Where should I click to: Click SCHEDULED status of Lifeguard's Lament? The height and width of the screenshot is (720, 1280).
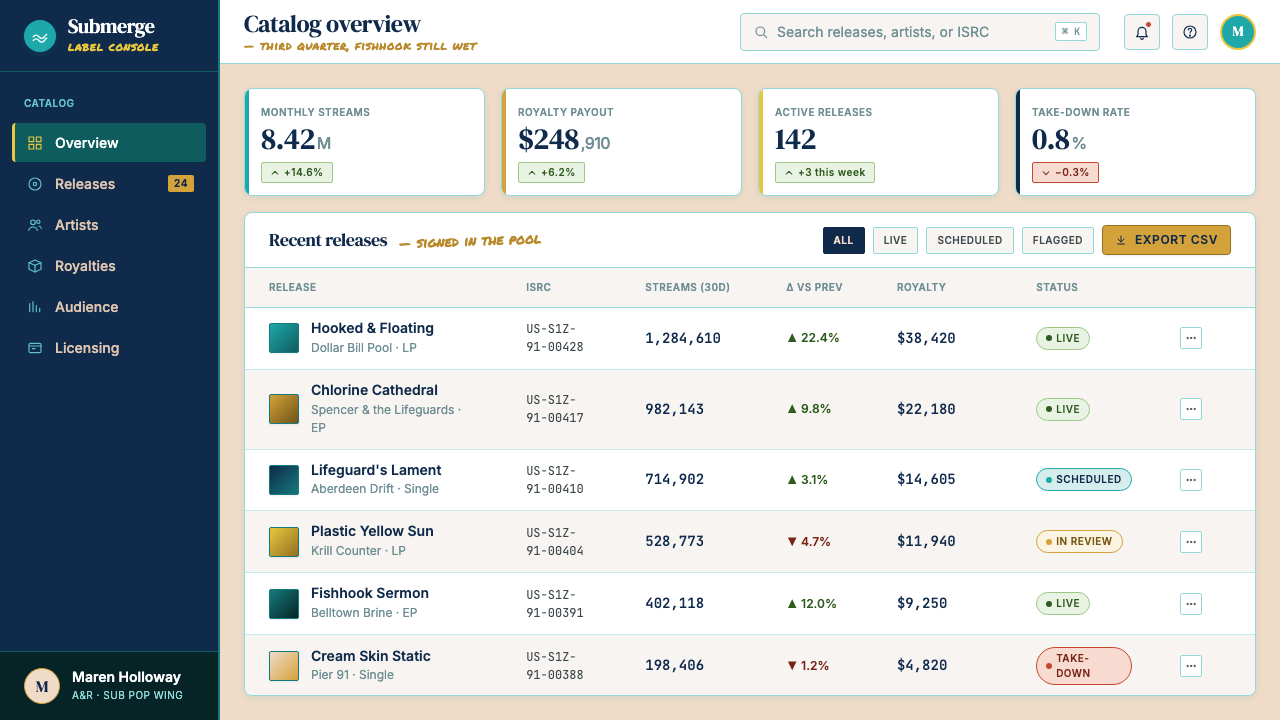[x=1084, y=479]
